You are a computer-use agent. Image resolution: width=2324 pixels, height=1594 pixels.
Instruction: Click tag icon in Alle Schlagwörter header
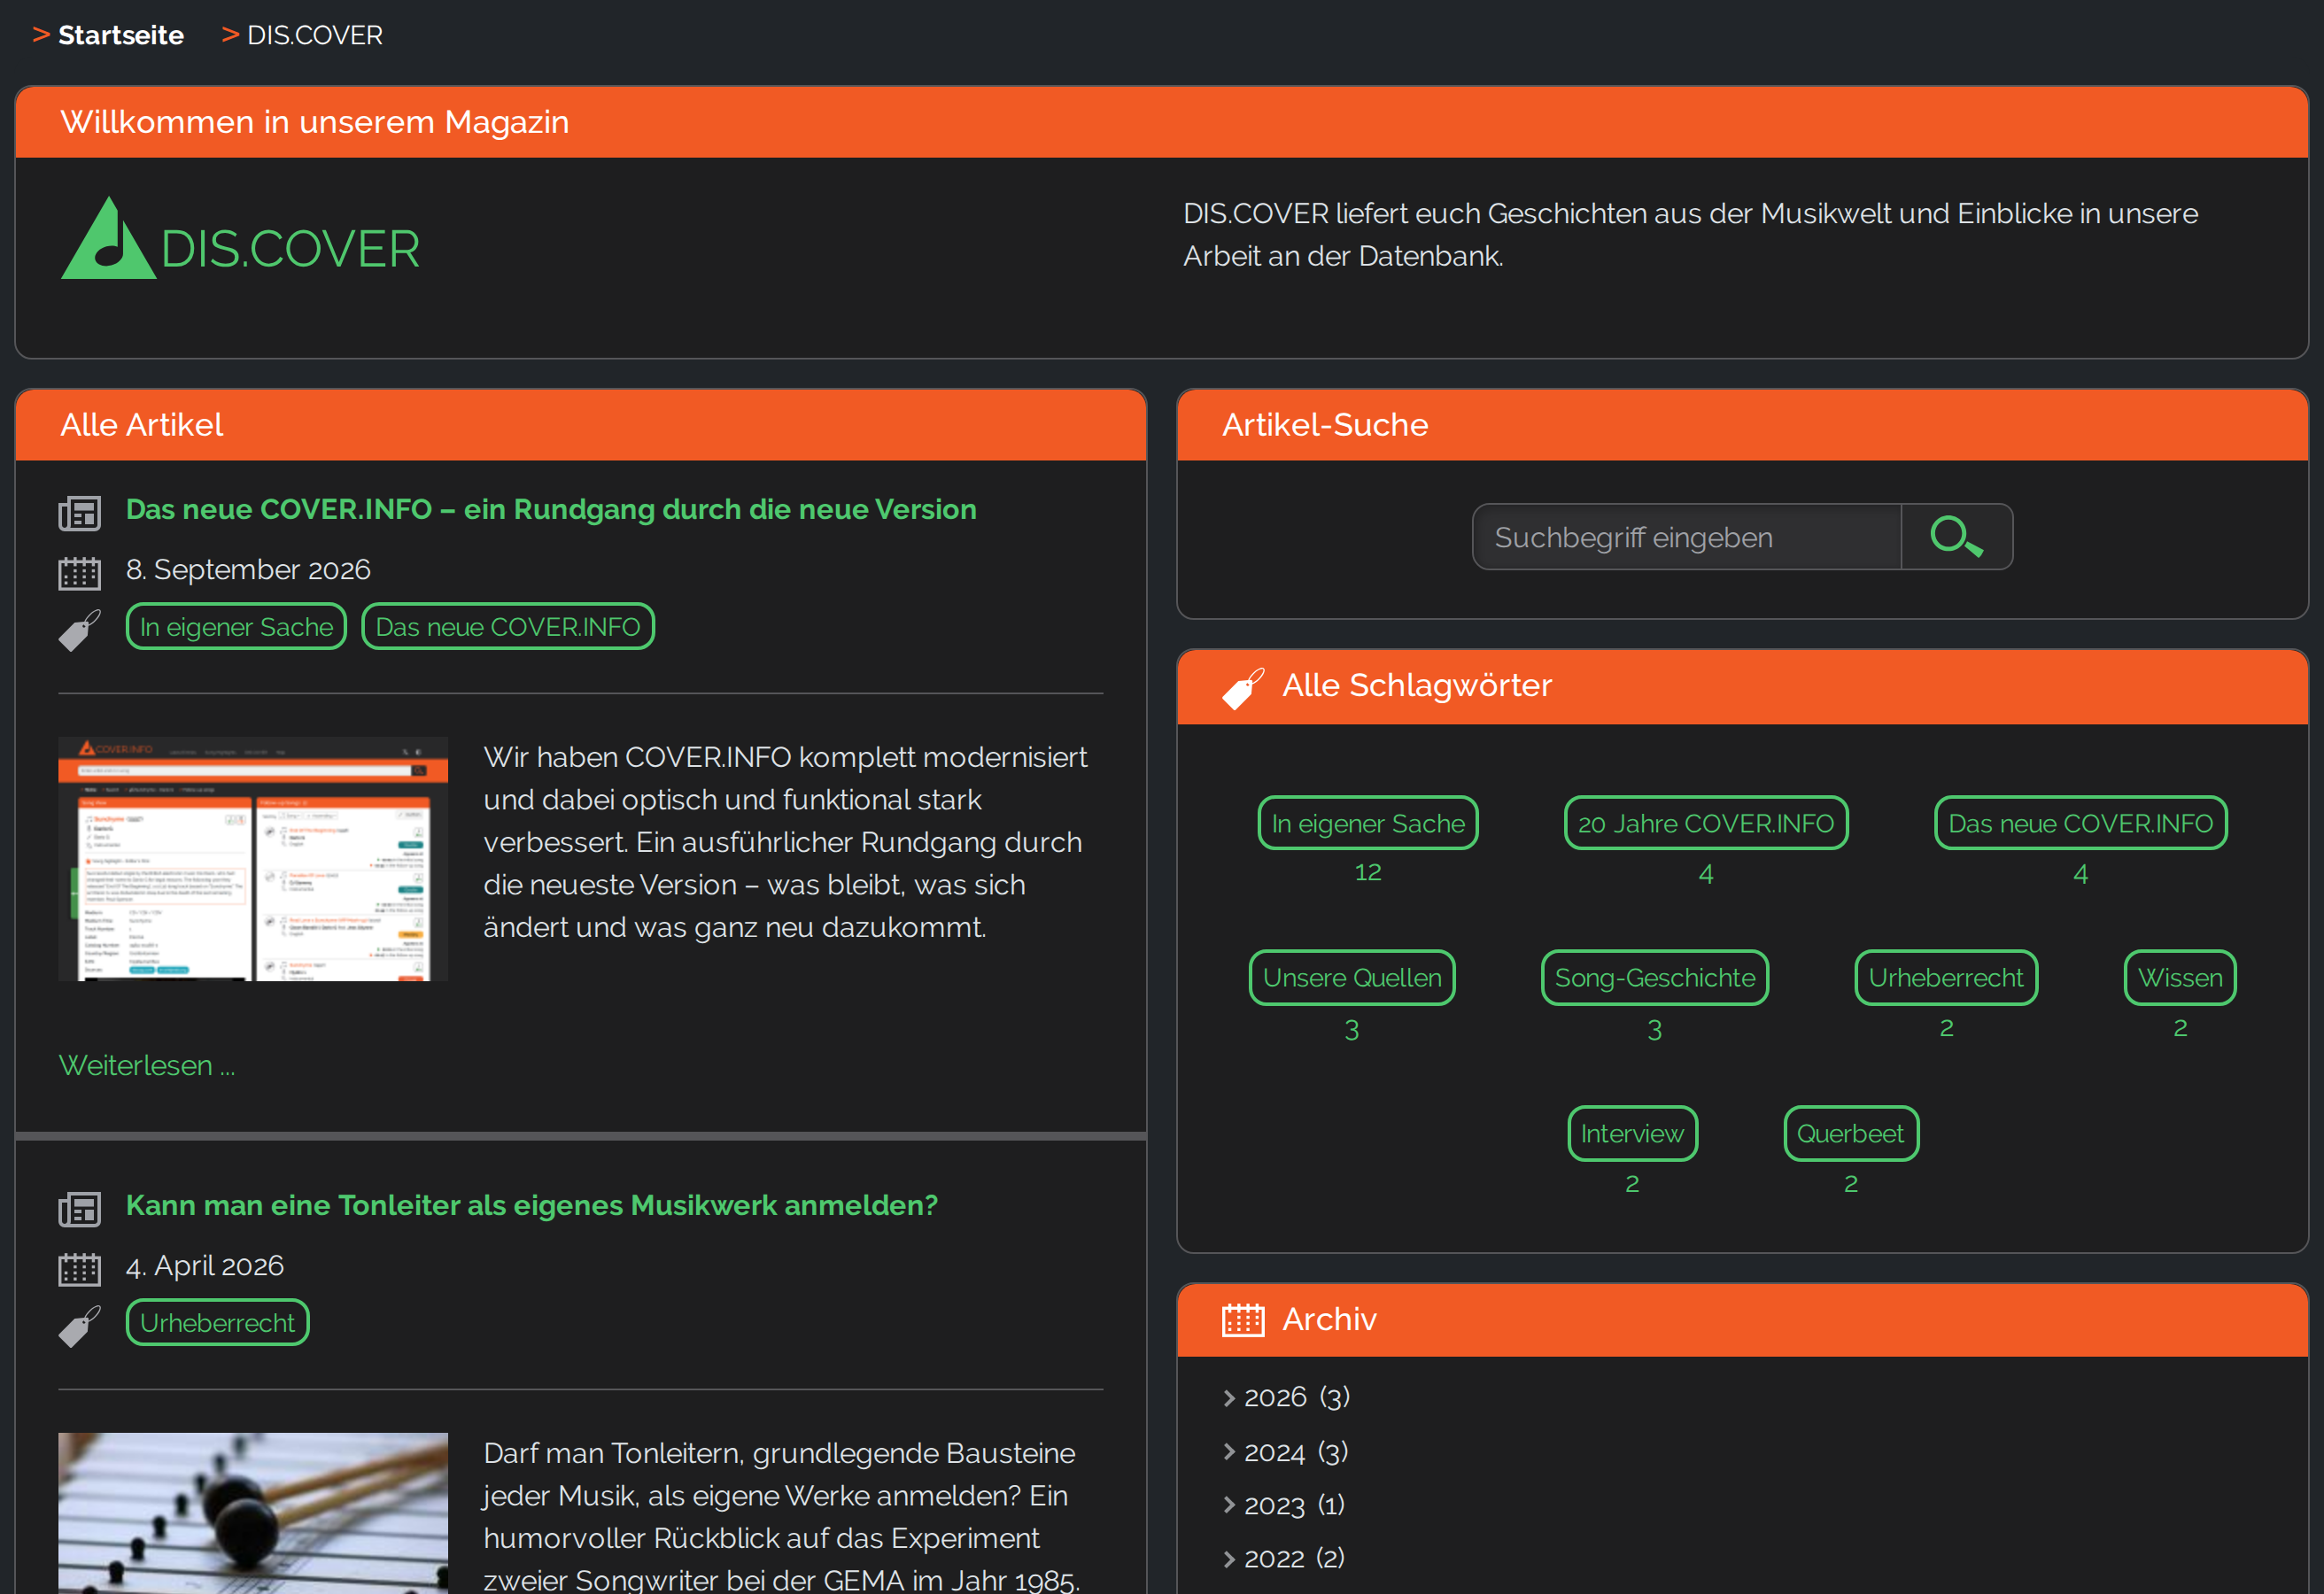point(1243,688)
